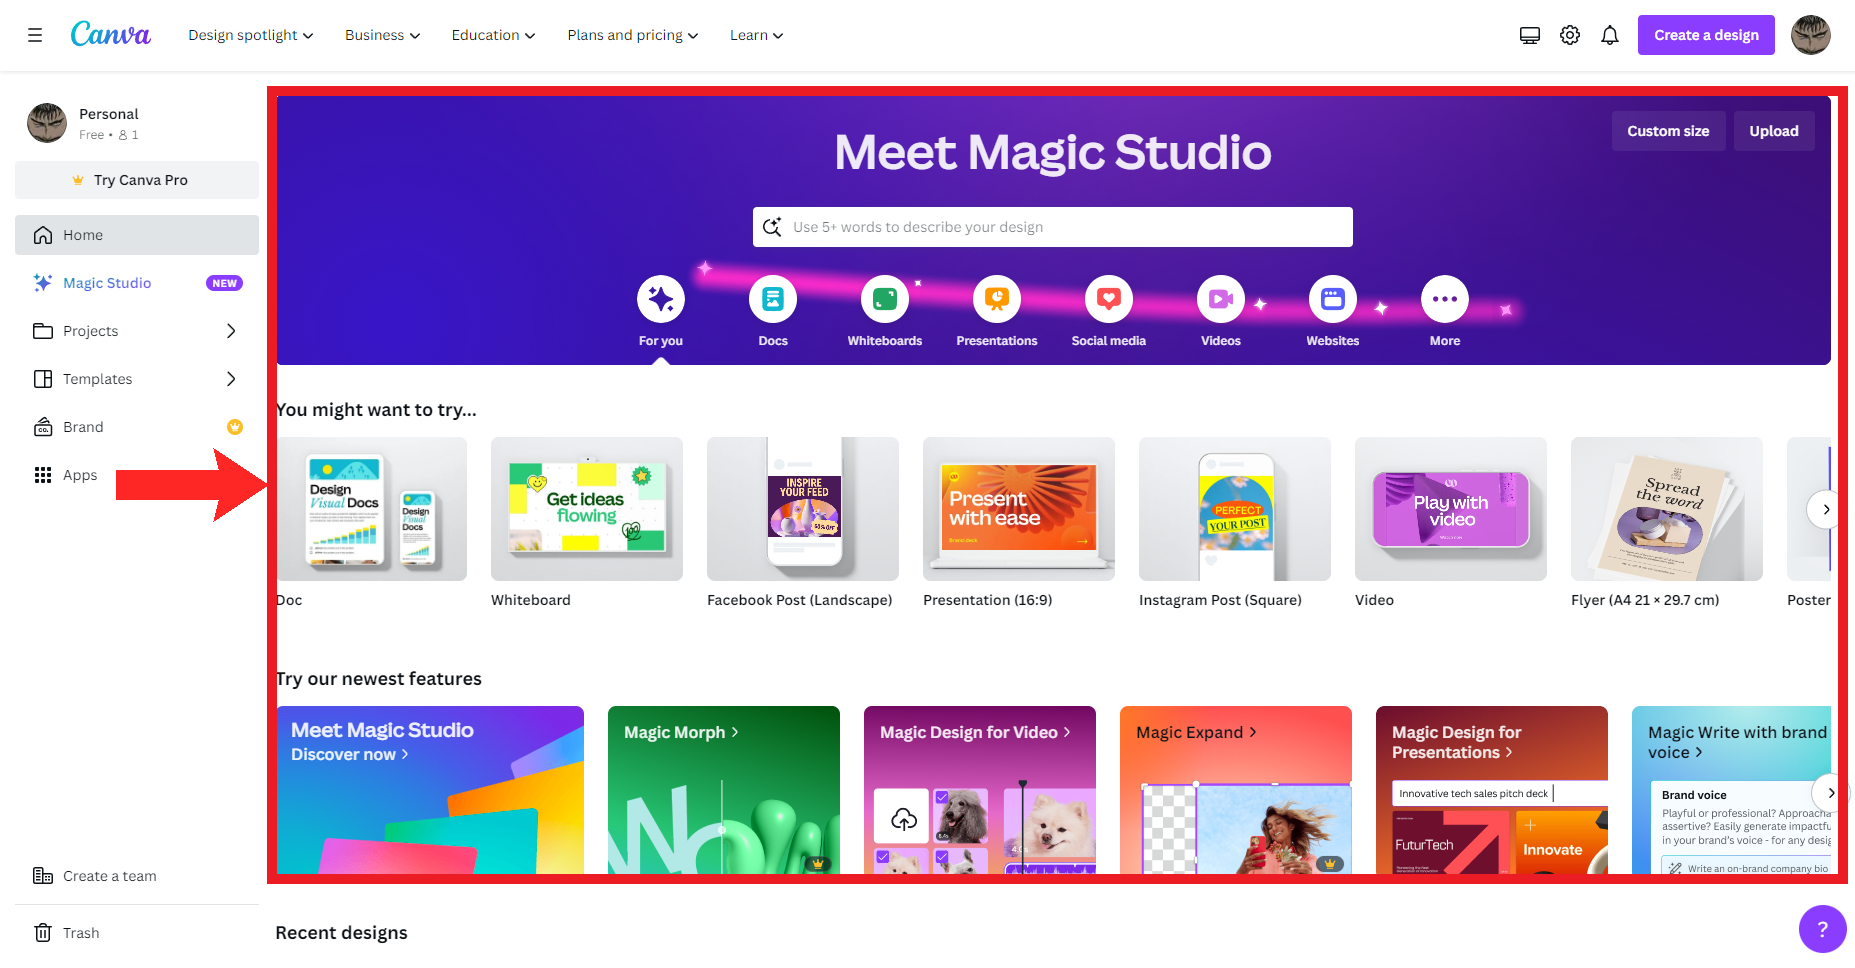The width and height of the screenshot is (1855, 968).
Task: Expand the Design spotlight menu
Action: pos(251,35)
